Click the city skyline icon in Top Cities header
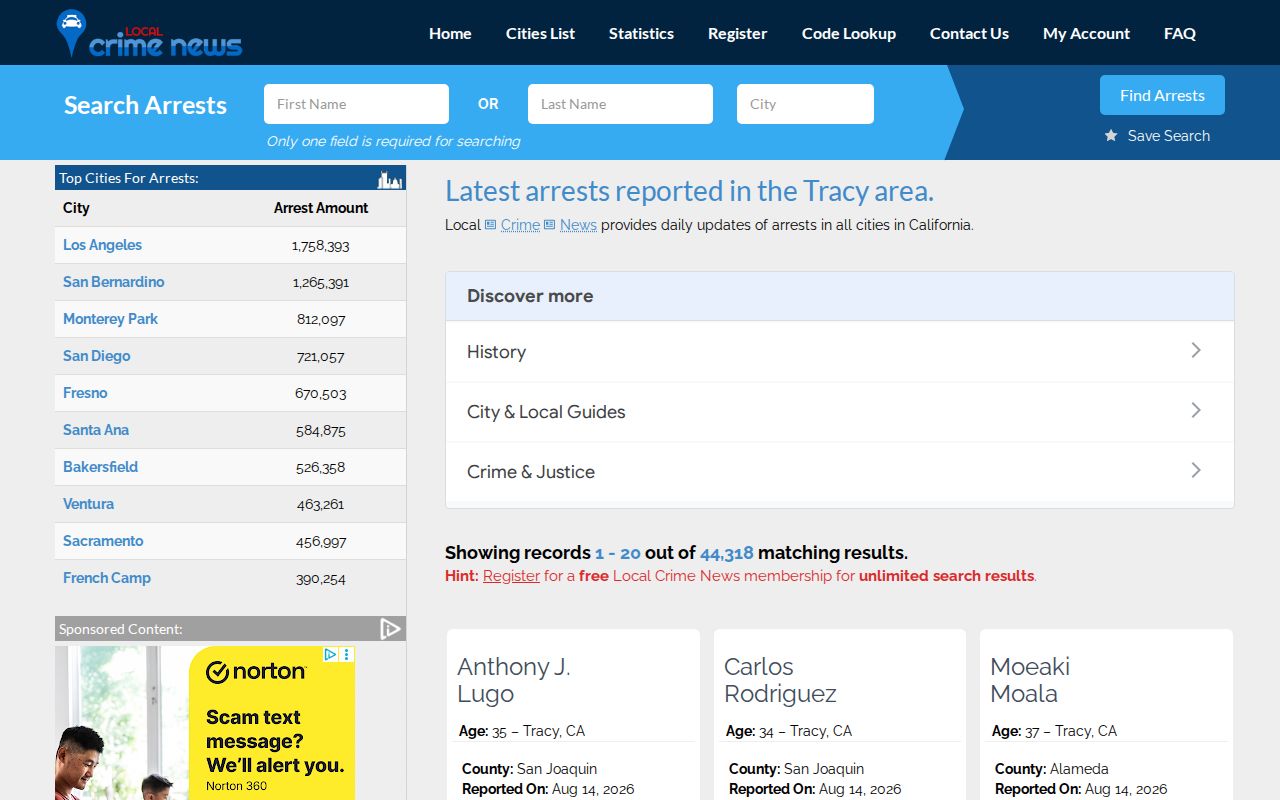 pyautogui.click(x=390, y=179)
